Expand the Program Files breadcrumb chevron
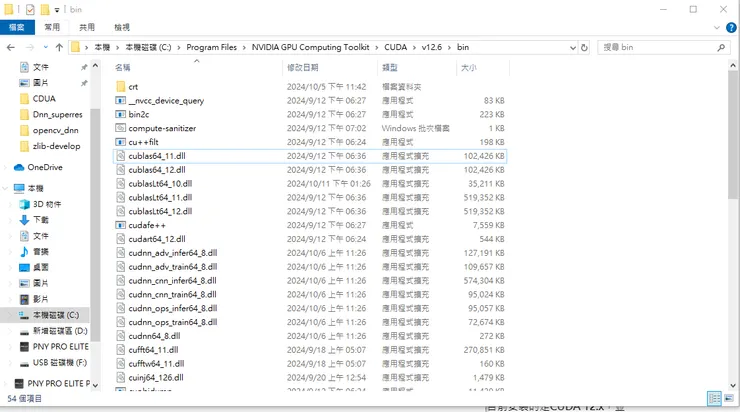 click(x=244, y=47)
